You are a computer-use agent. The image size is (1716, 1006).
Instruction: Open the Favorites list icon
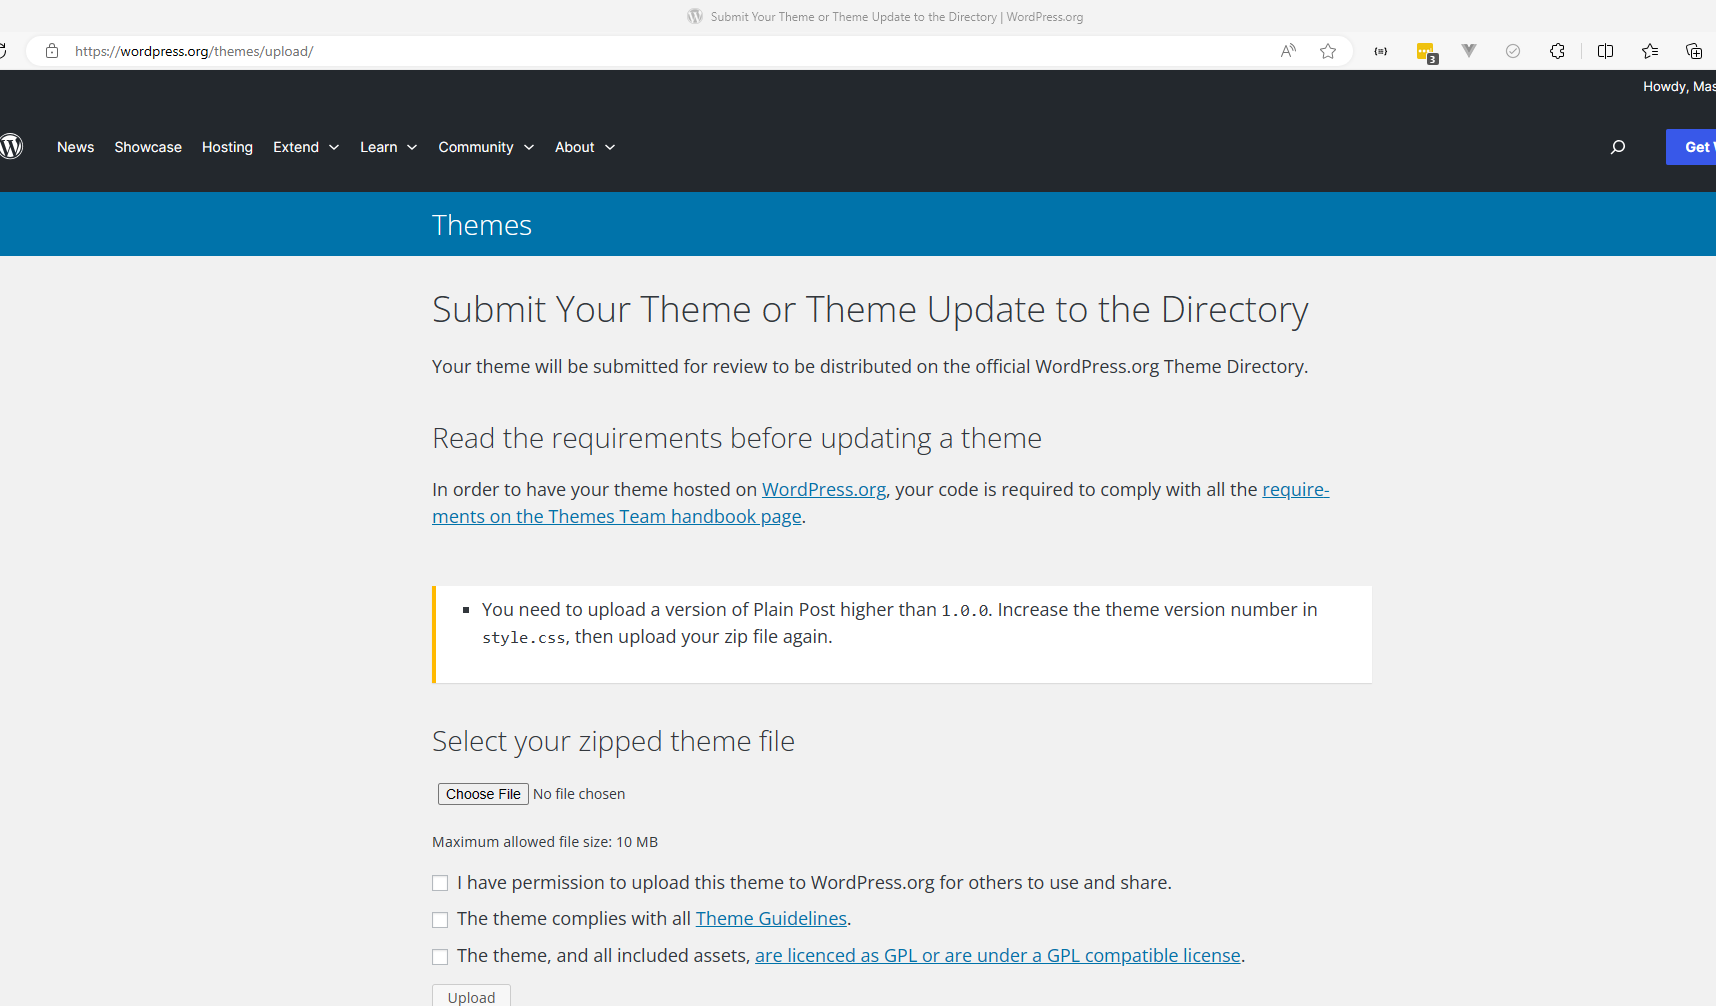pos(1650,51)
